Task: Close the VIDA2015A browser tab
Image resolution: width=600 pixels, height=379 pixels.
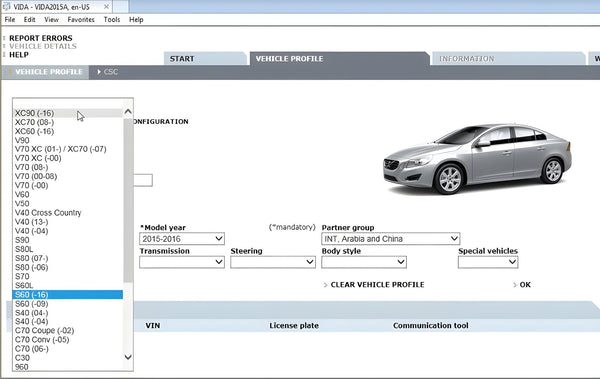Action: tap(106, 7)
